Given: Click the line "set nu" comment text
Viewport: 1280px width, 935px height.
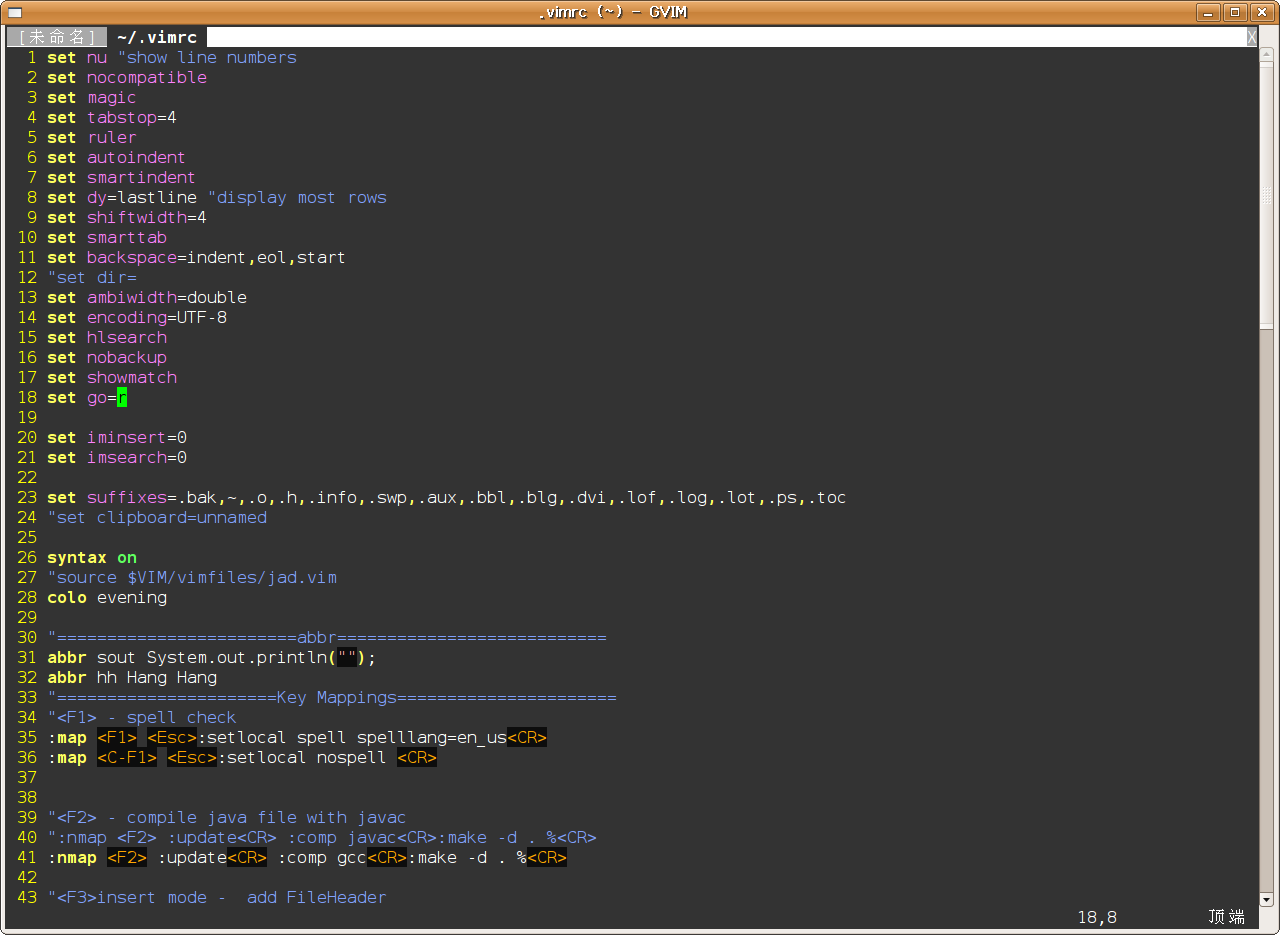Looking at the screenshot, I should (x=207, y=58).
